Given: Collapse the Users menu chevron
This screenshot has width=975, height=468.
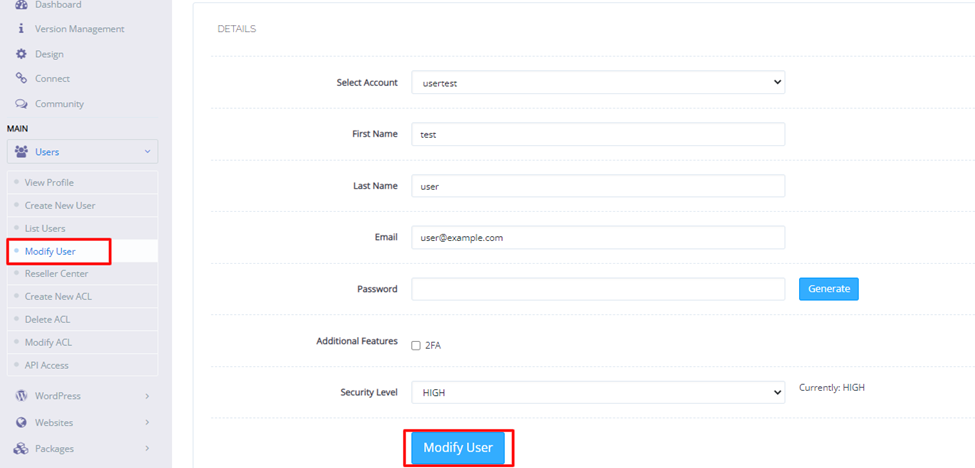Looking at the screenshot, I should point(147,152).
